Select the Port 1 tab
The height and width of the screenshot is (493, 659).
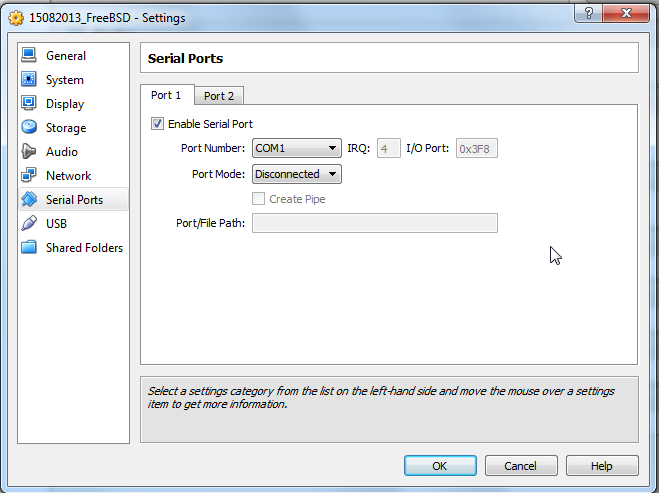(166, 95)
